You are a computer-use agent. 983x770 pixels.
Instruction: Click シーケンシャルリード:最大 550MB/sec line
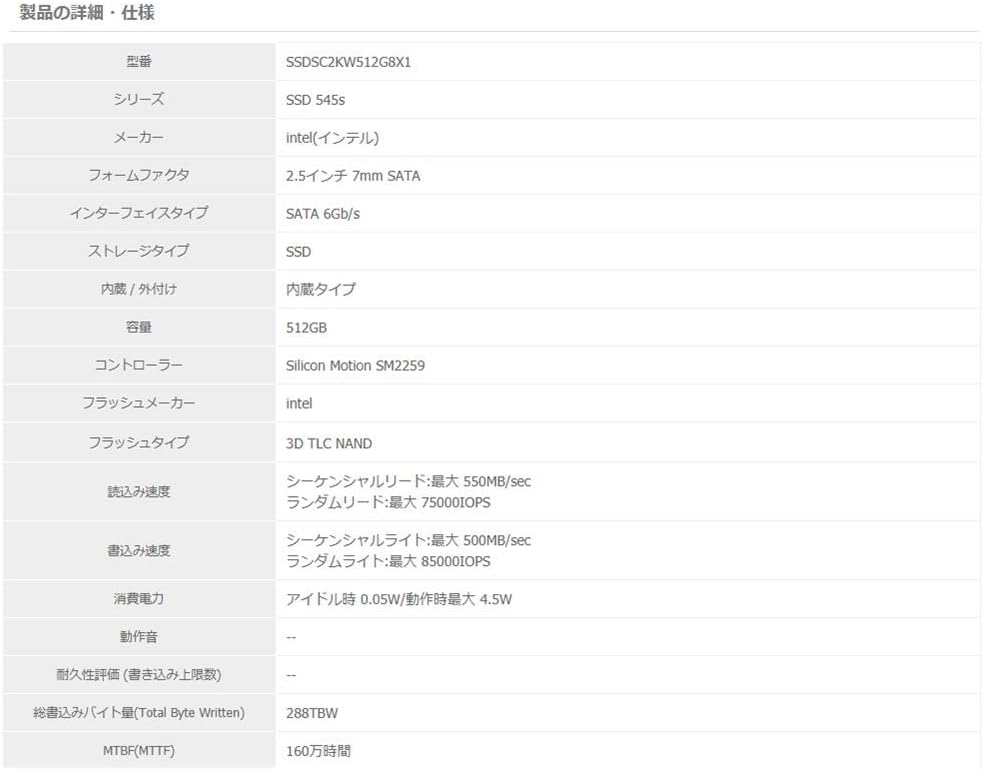tap(409, 482)
